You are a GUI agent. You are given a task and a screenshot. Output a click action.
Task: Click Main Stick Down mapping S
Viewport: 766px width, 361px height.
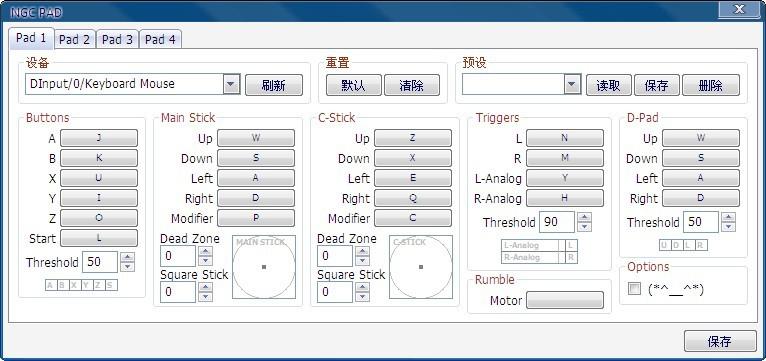(256, 158)
